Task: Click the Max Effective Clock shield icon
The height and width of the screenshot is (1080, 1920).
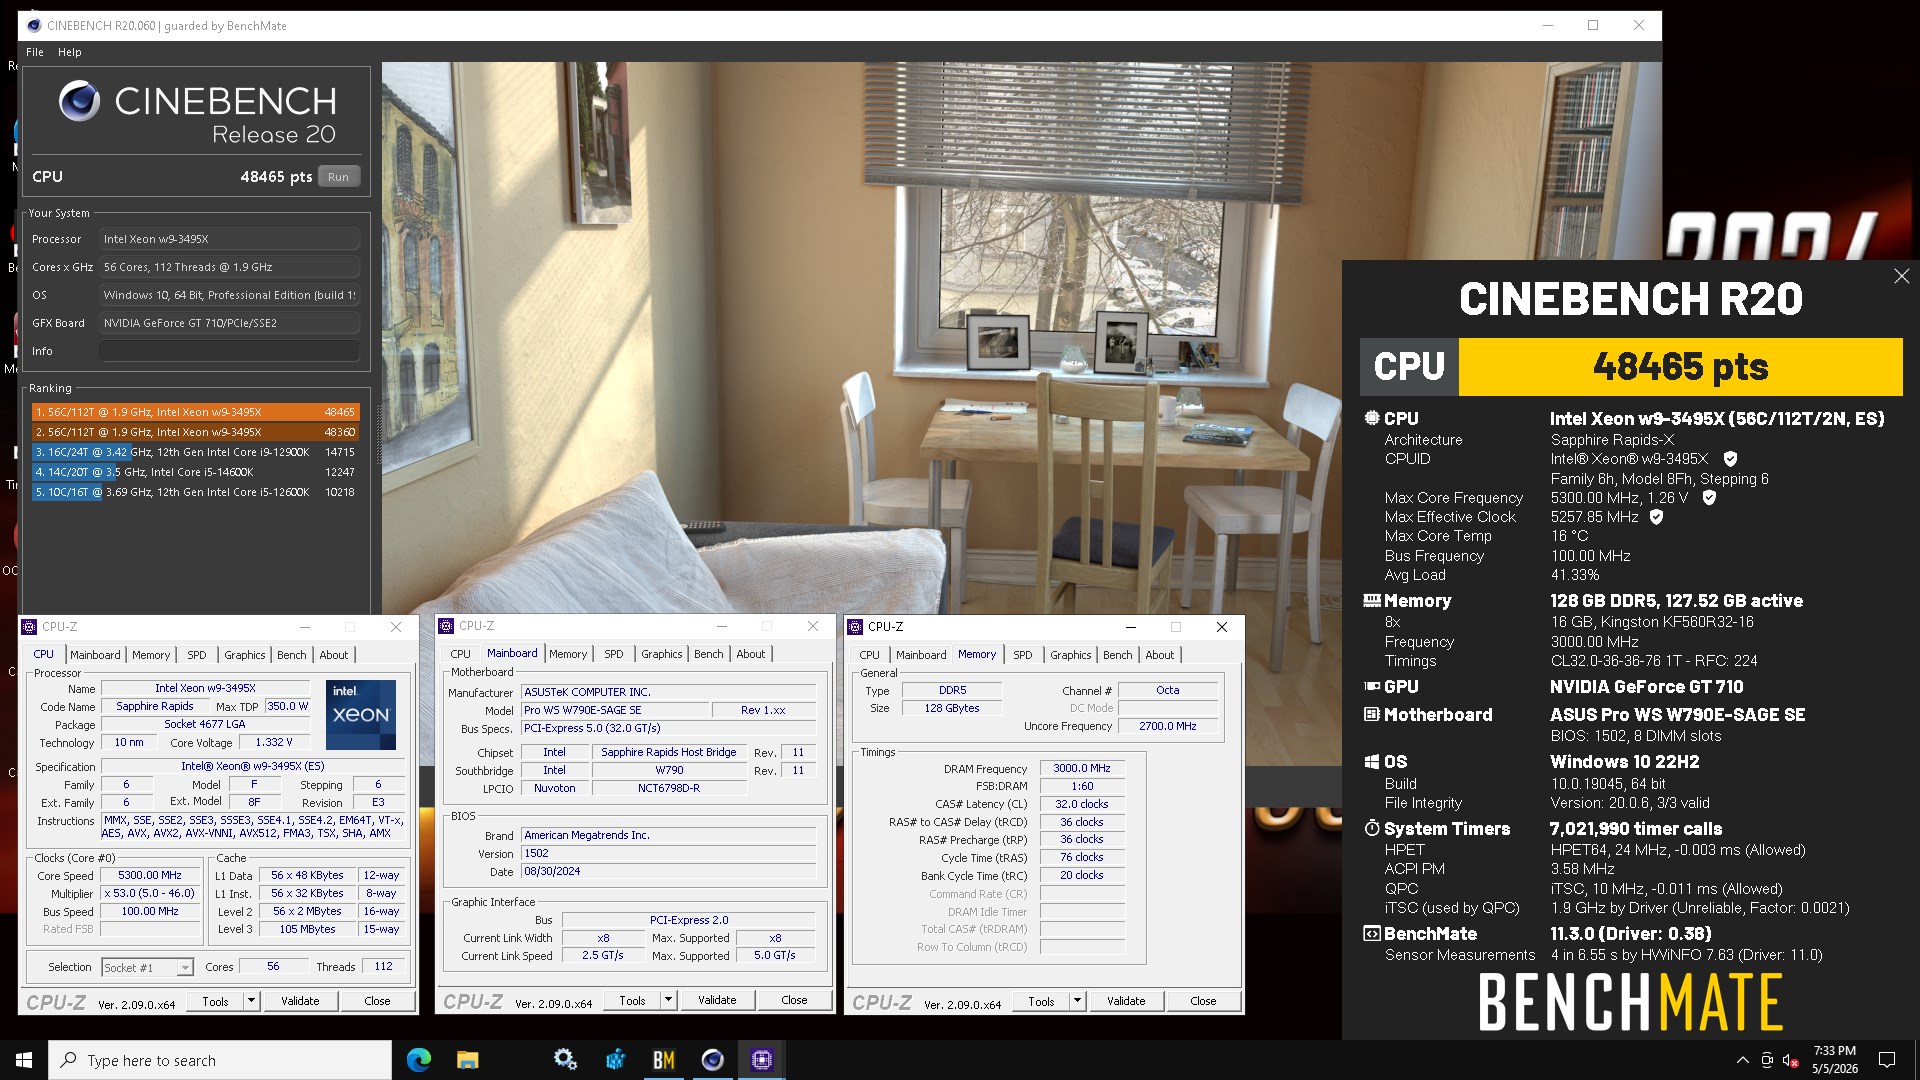Action: click(x=1656, y=517)
